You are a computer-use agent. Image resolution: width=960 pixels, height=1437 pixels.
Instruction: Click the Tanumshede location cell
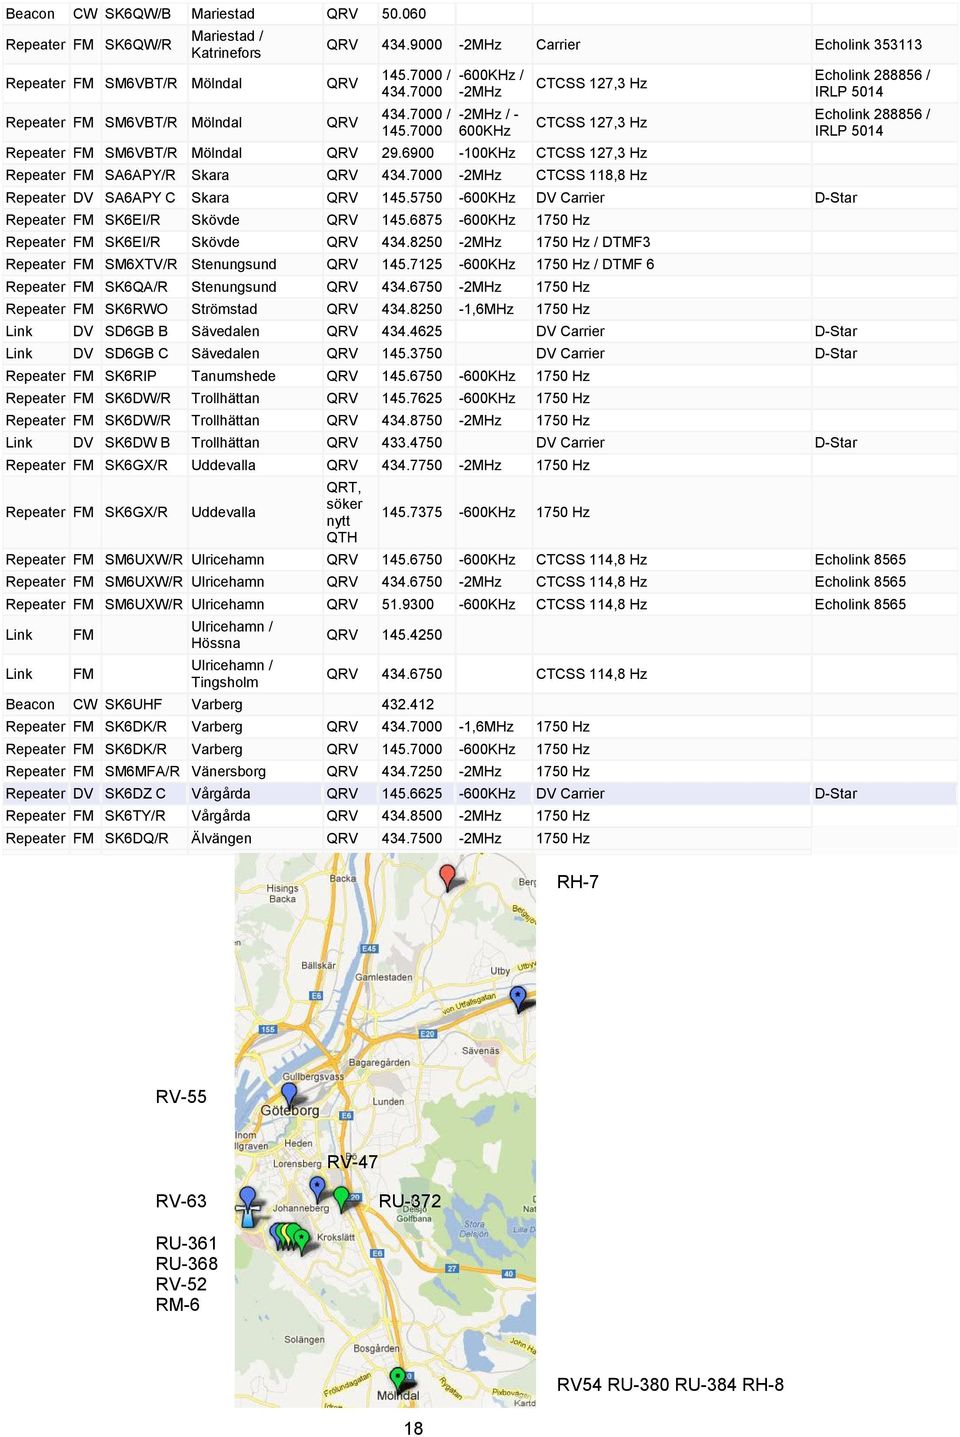[x=233, y=376]
